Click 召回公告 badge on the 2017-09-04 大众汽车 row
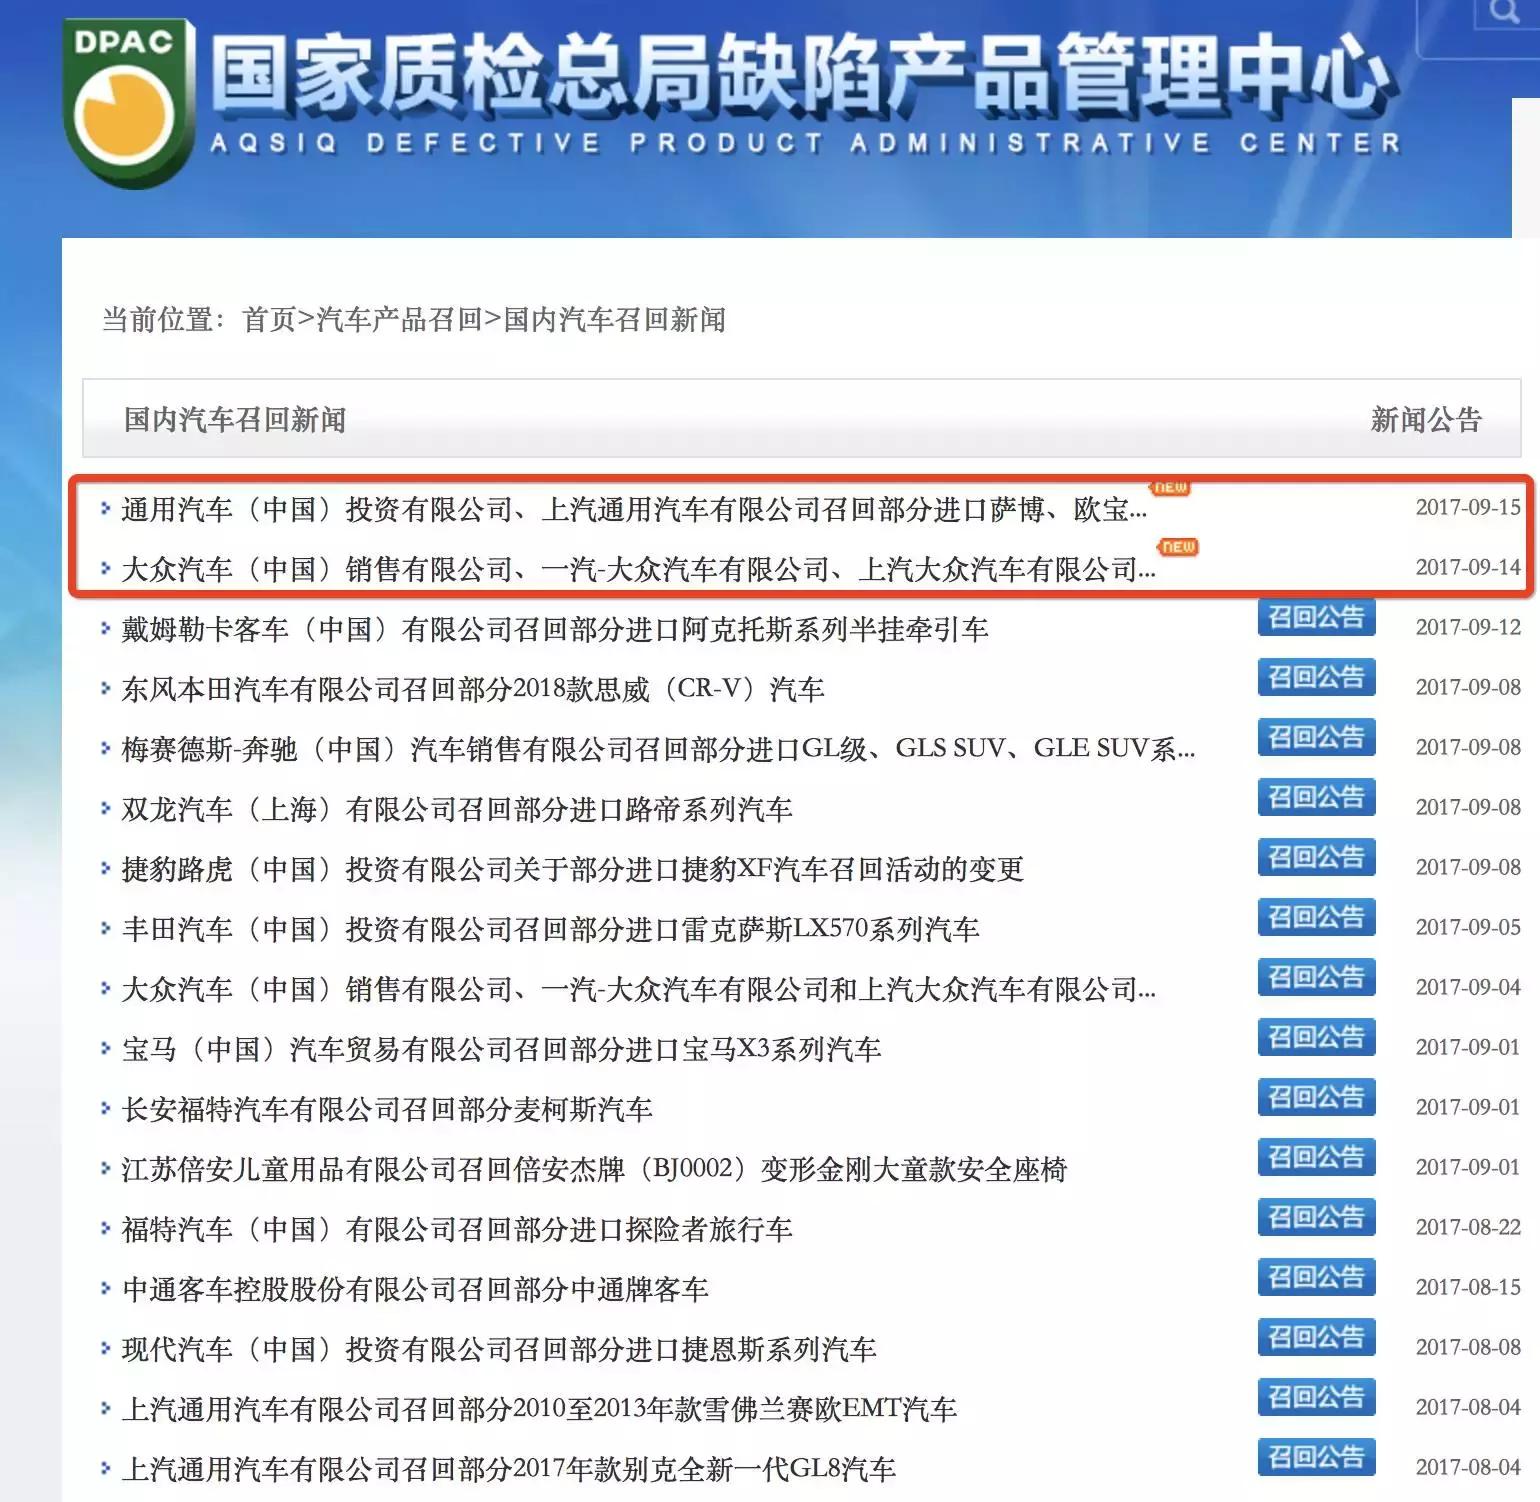The height and width of the screenshot is (1502, 1540). point(1316,977)
